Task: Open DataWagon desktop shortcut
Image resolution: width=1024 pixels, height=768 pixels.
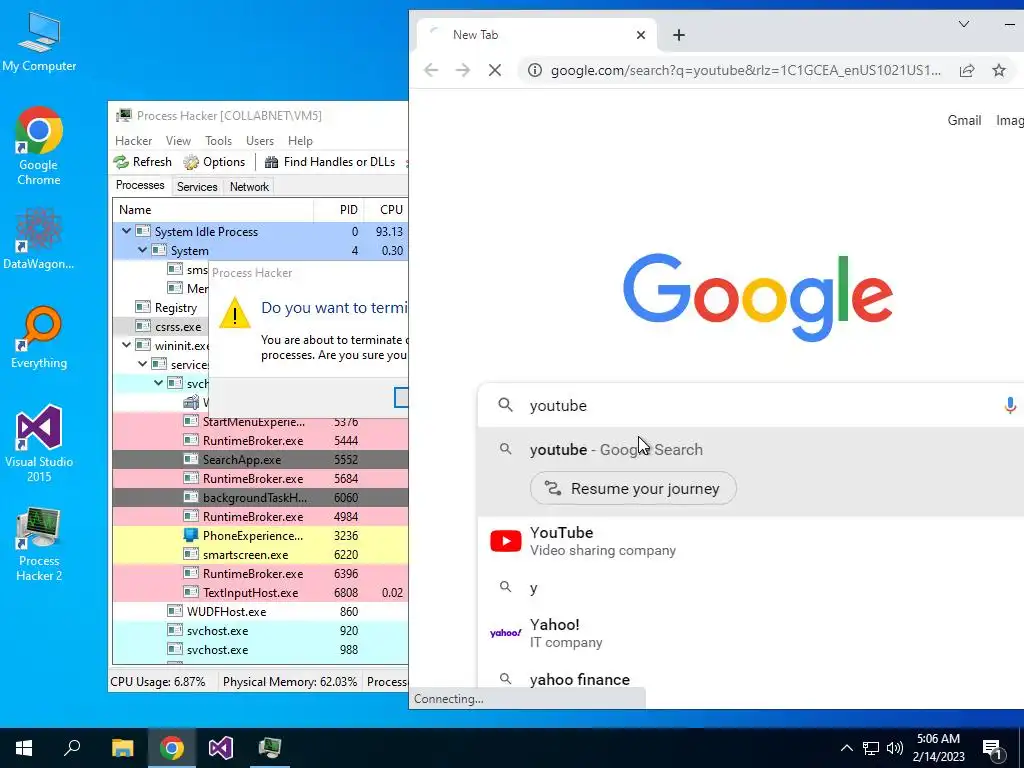Action: point(39,239)
